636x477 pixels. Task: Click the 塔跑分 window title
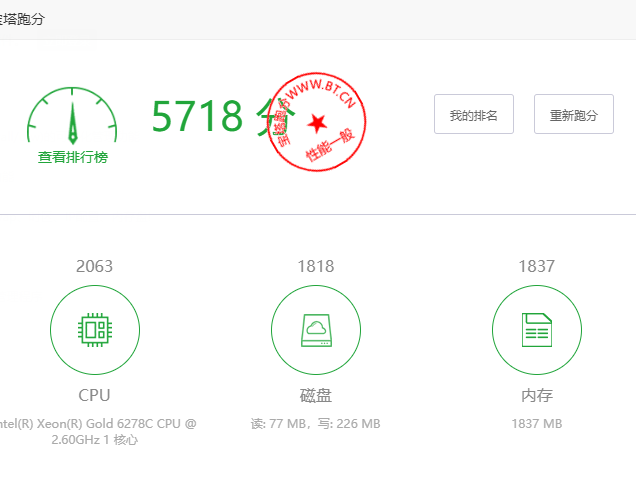tap(22, 19)
